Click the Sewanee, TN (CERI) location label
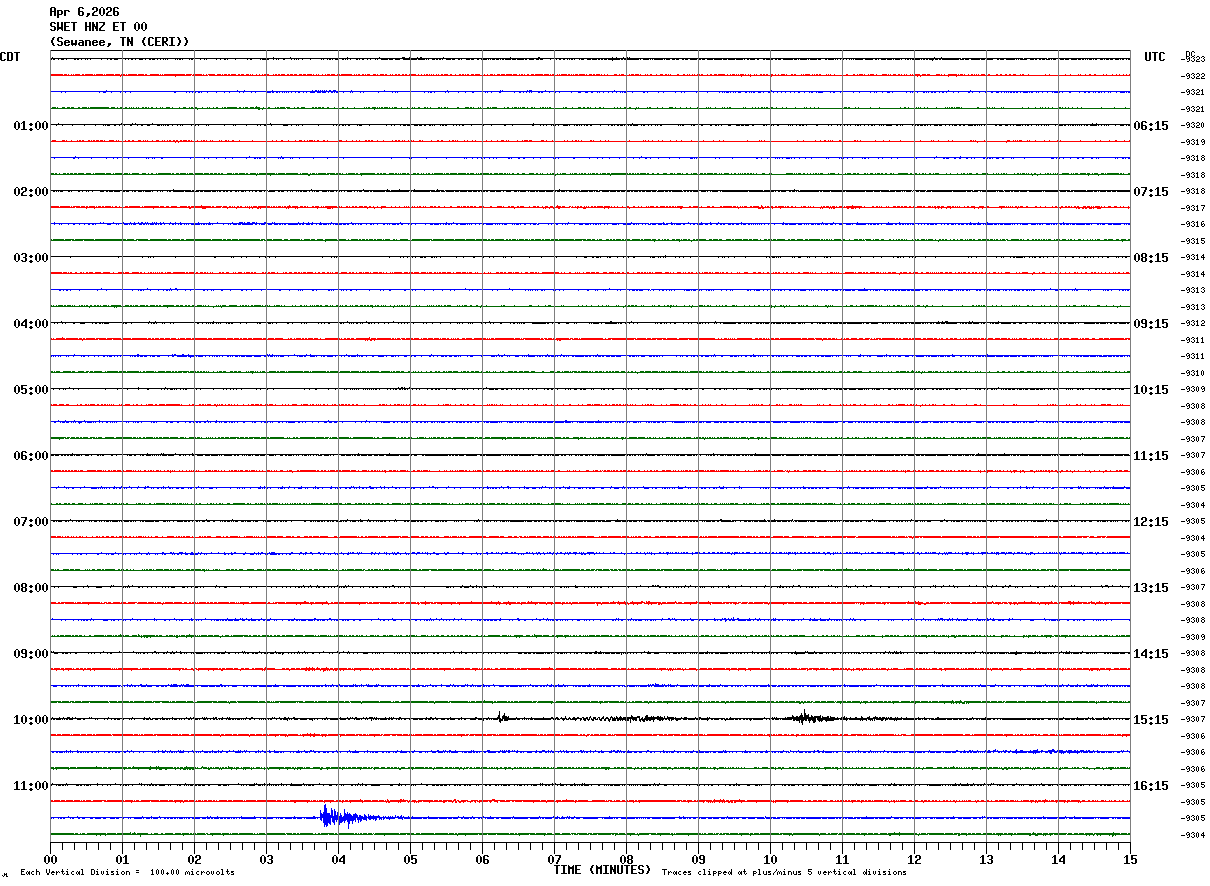Viewport: 1210px width, 886px height. click(x=119, y=42)
